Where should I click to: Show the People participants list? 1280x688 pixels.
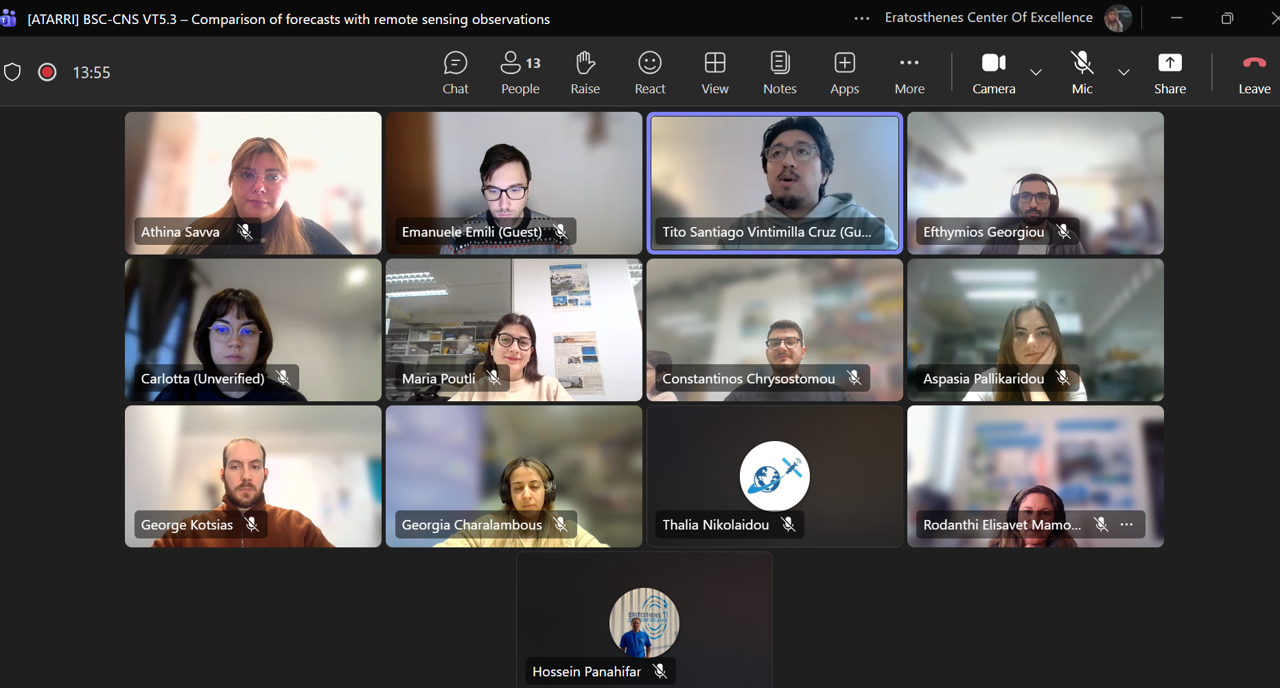(x=520, y=73)
